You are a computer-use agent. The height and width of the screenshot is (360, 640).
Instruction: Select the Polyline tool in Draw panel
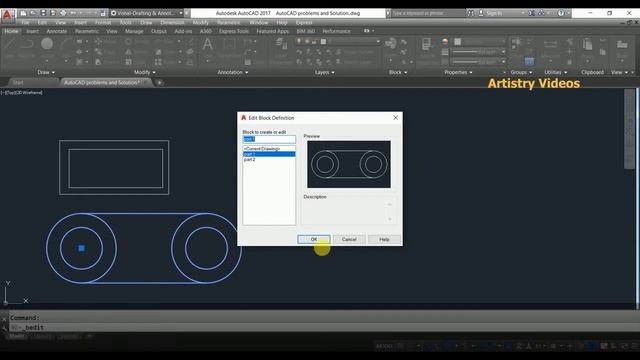27,45
